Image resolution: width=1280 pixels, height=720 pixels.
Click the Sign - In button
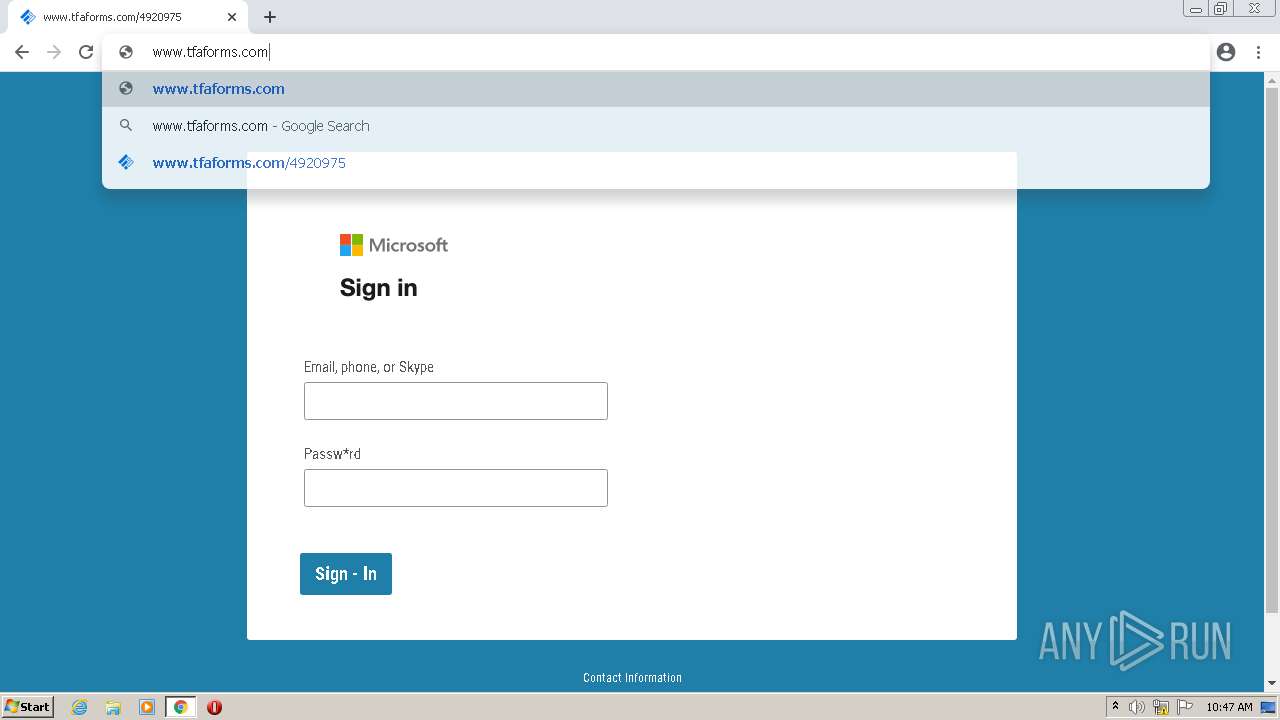346,574
